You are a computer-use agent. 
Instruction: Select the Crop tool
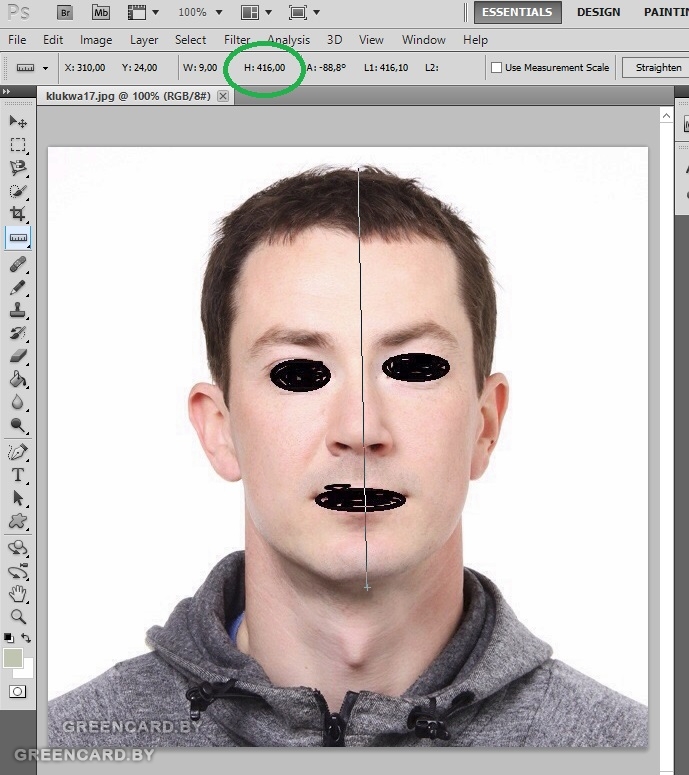[x=18, y=214]
